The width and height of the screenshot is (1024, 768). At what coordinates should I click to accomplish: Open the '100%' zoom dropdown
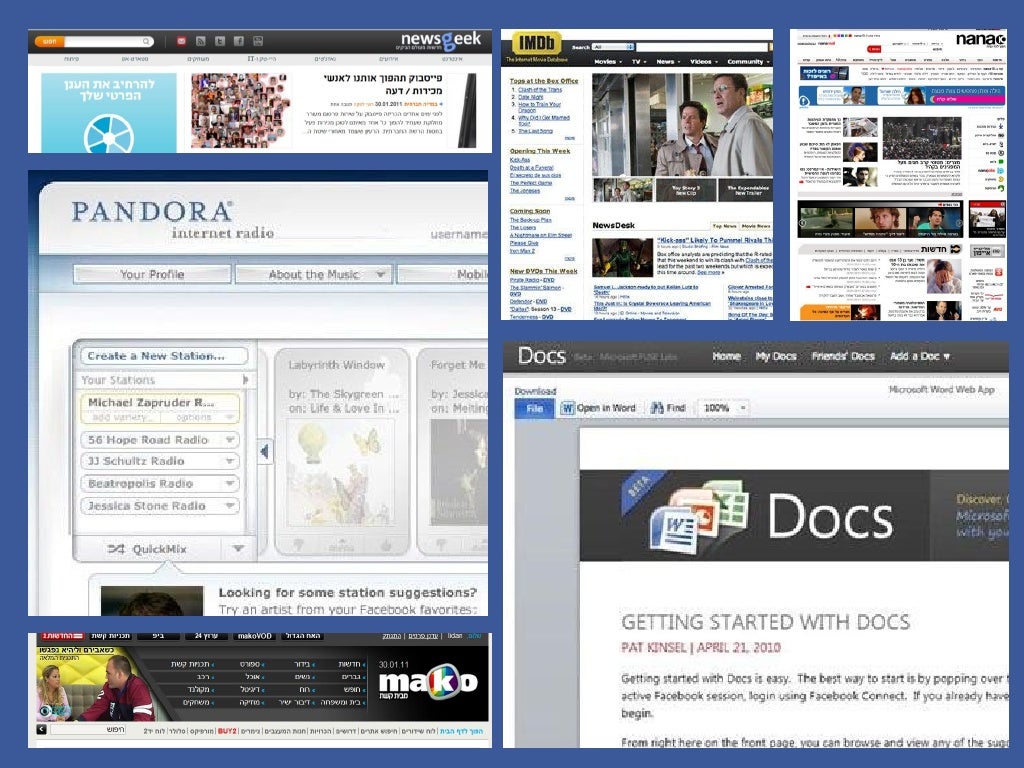[x=723, y=408]
